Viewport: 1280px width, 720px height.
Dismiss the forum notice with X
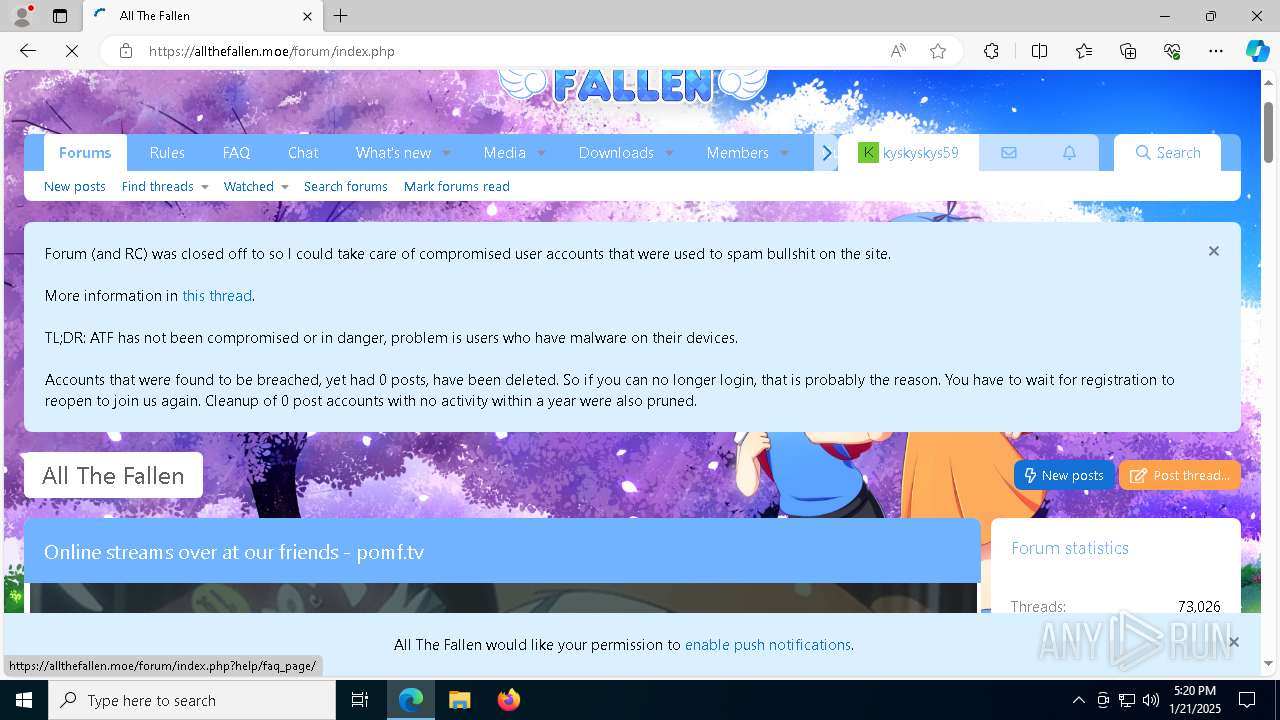click(1214, 251)
